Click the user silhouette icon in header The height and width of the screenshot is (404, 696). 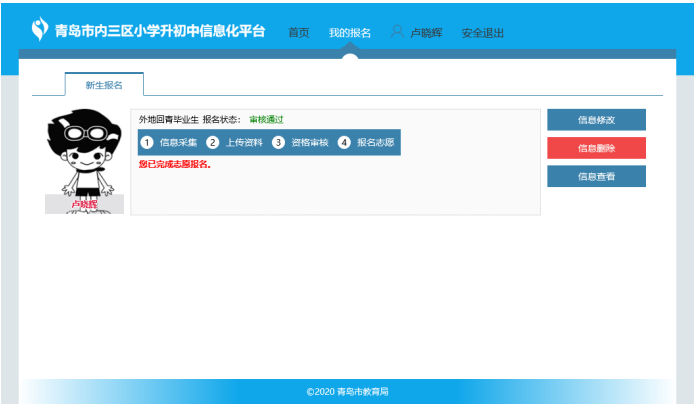click(x=397, y=32)
